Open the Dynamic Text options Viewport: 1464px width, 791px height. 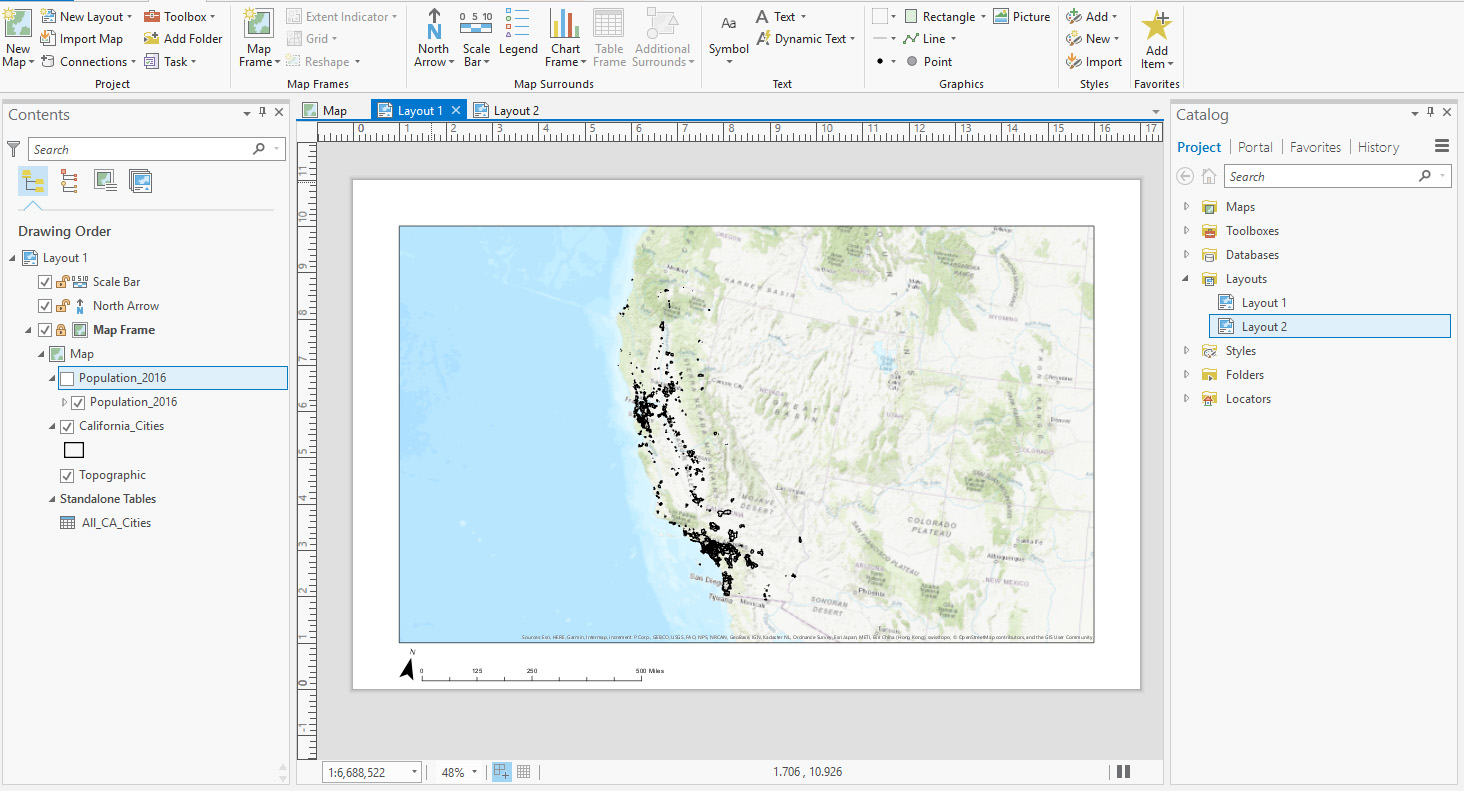[805, 38]
